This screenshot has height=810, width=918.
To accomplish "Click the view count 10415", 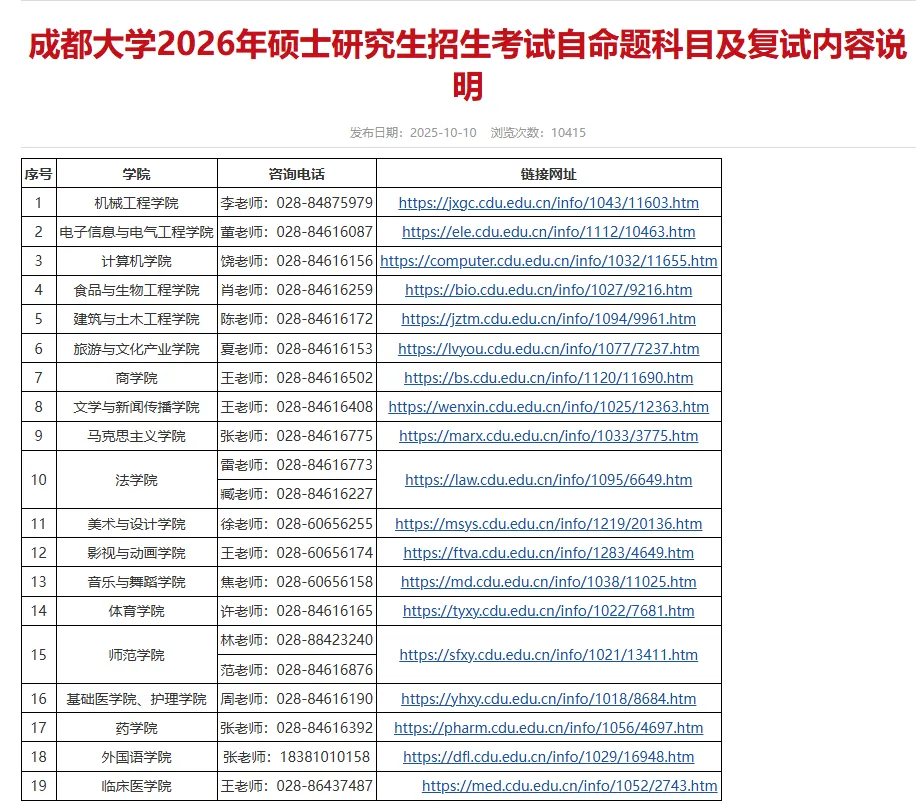I will coord(568,133).
